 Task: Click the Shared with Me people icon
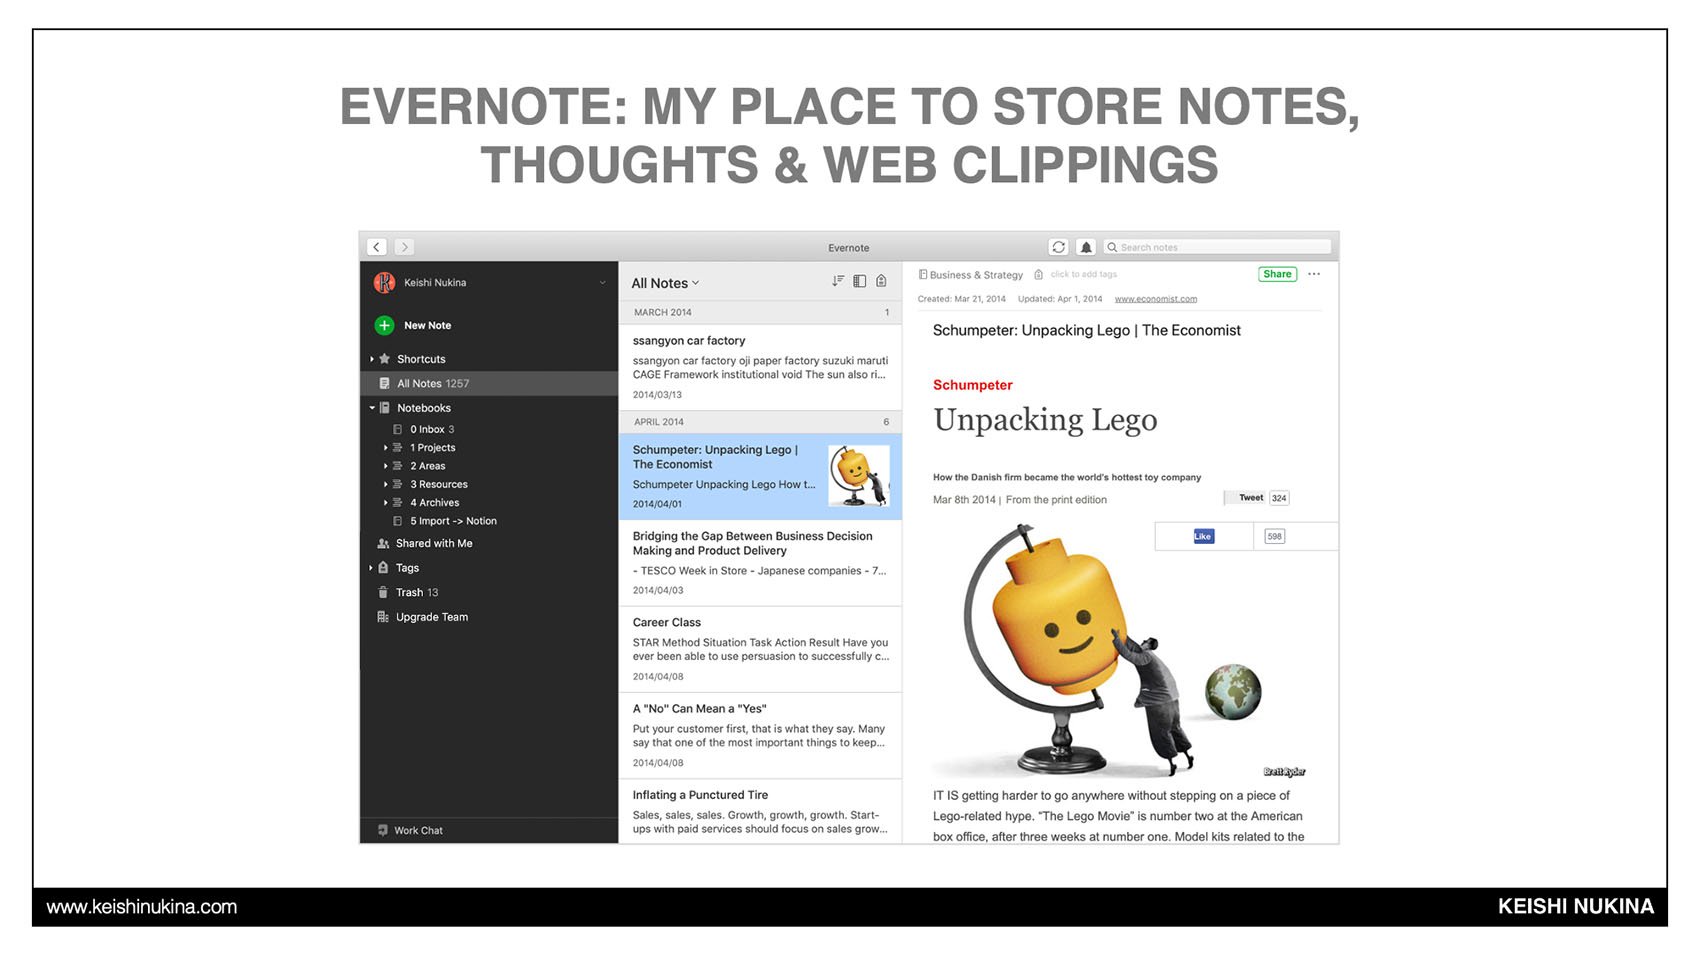tap(383, 544)
